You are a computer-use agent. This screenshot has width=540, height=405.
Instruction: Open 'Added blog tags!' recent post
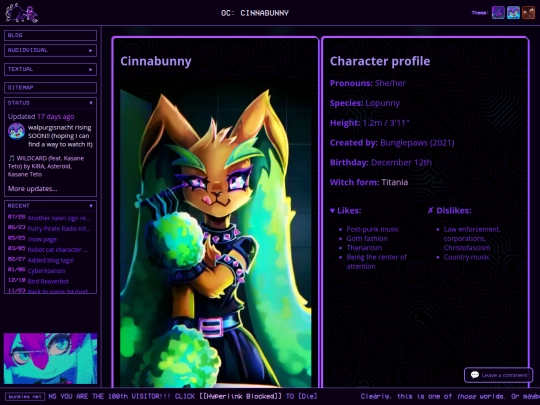point(51,260)
